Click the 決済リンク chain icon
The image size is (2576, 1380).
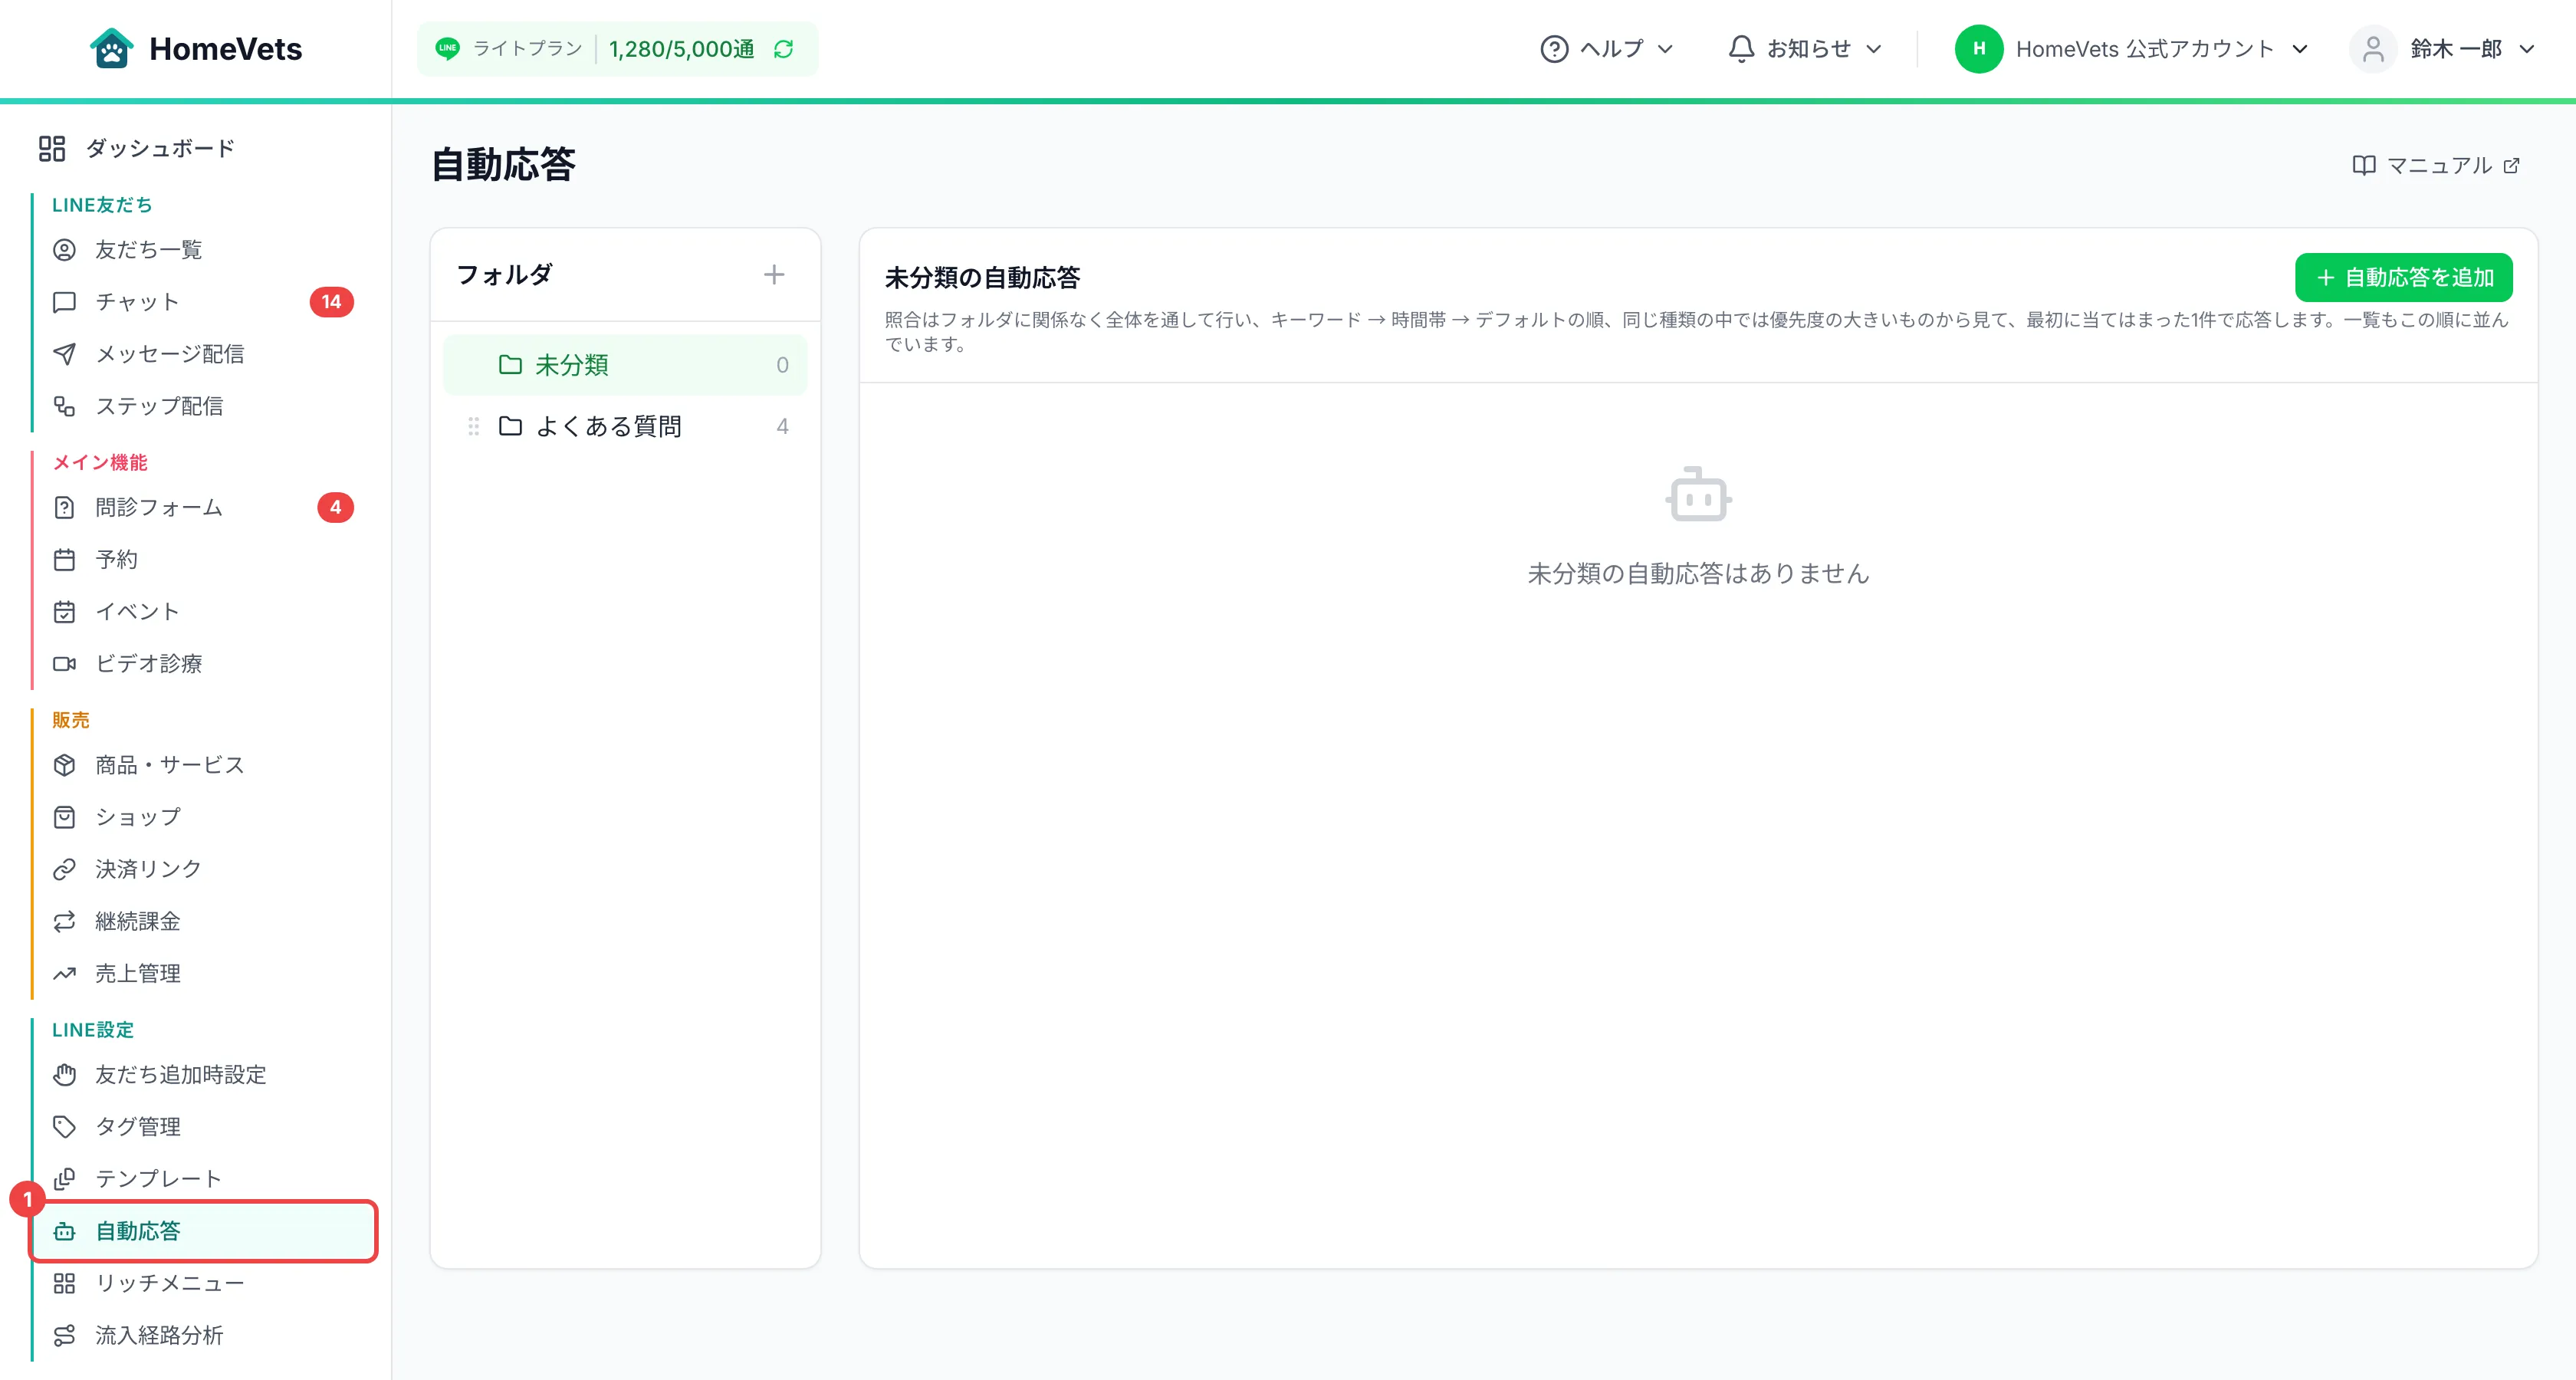[64, 869]
